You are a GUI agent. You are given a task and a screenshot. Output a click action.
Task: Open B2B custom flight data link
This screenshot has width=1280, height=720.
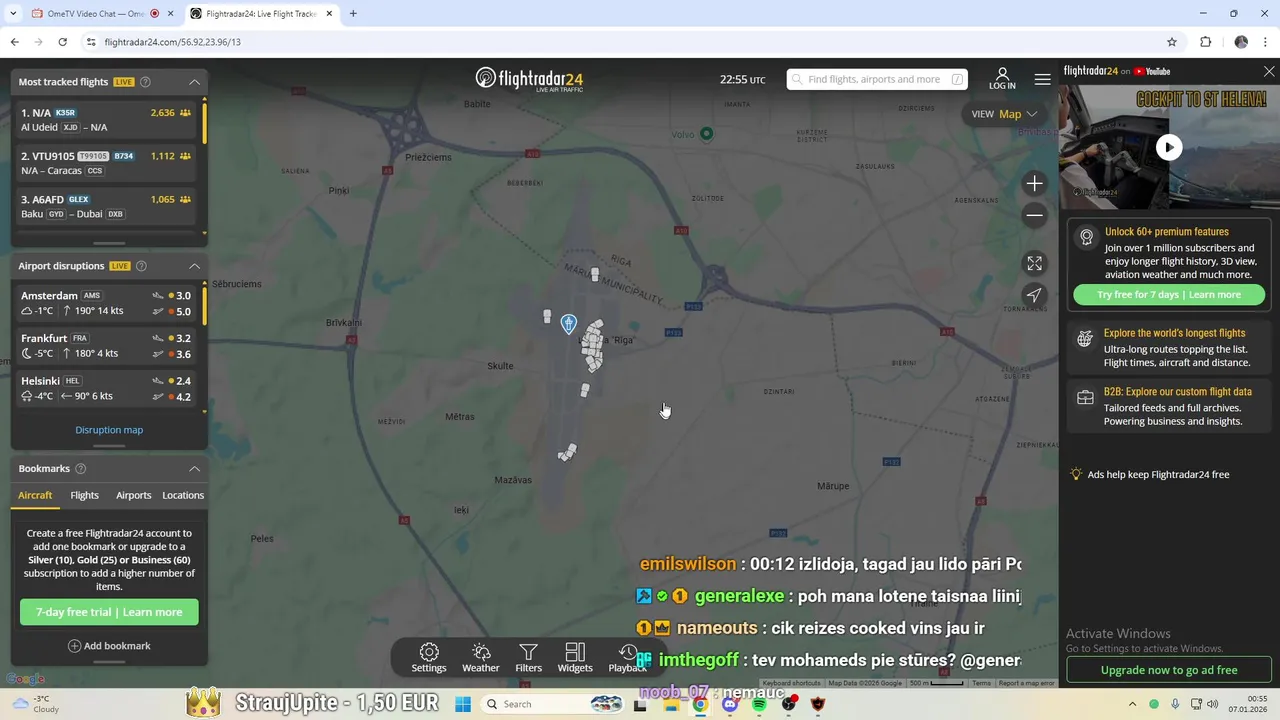click(1169, 406)
